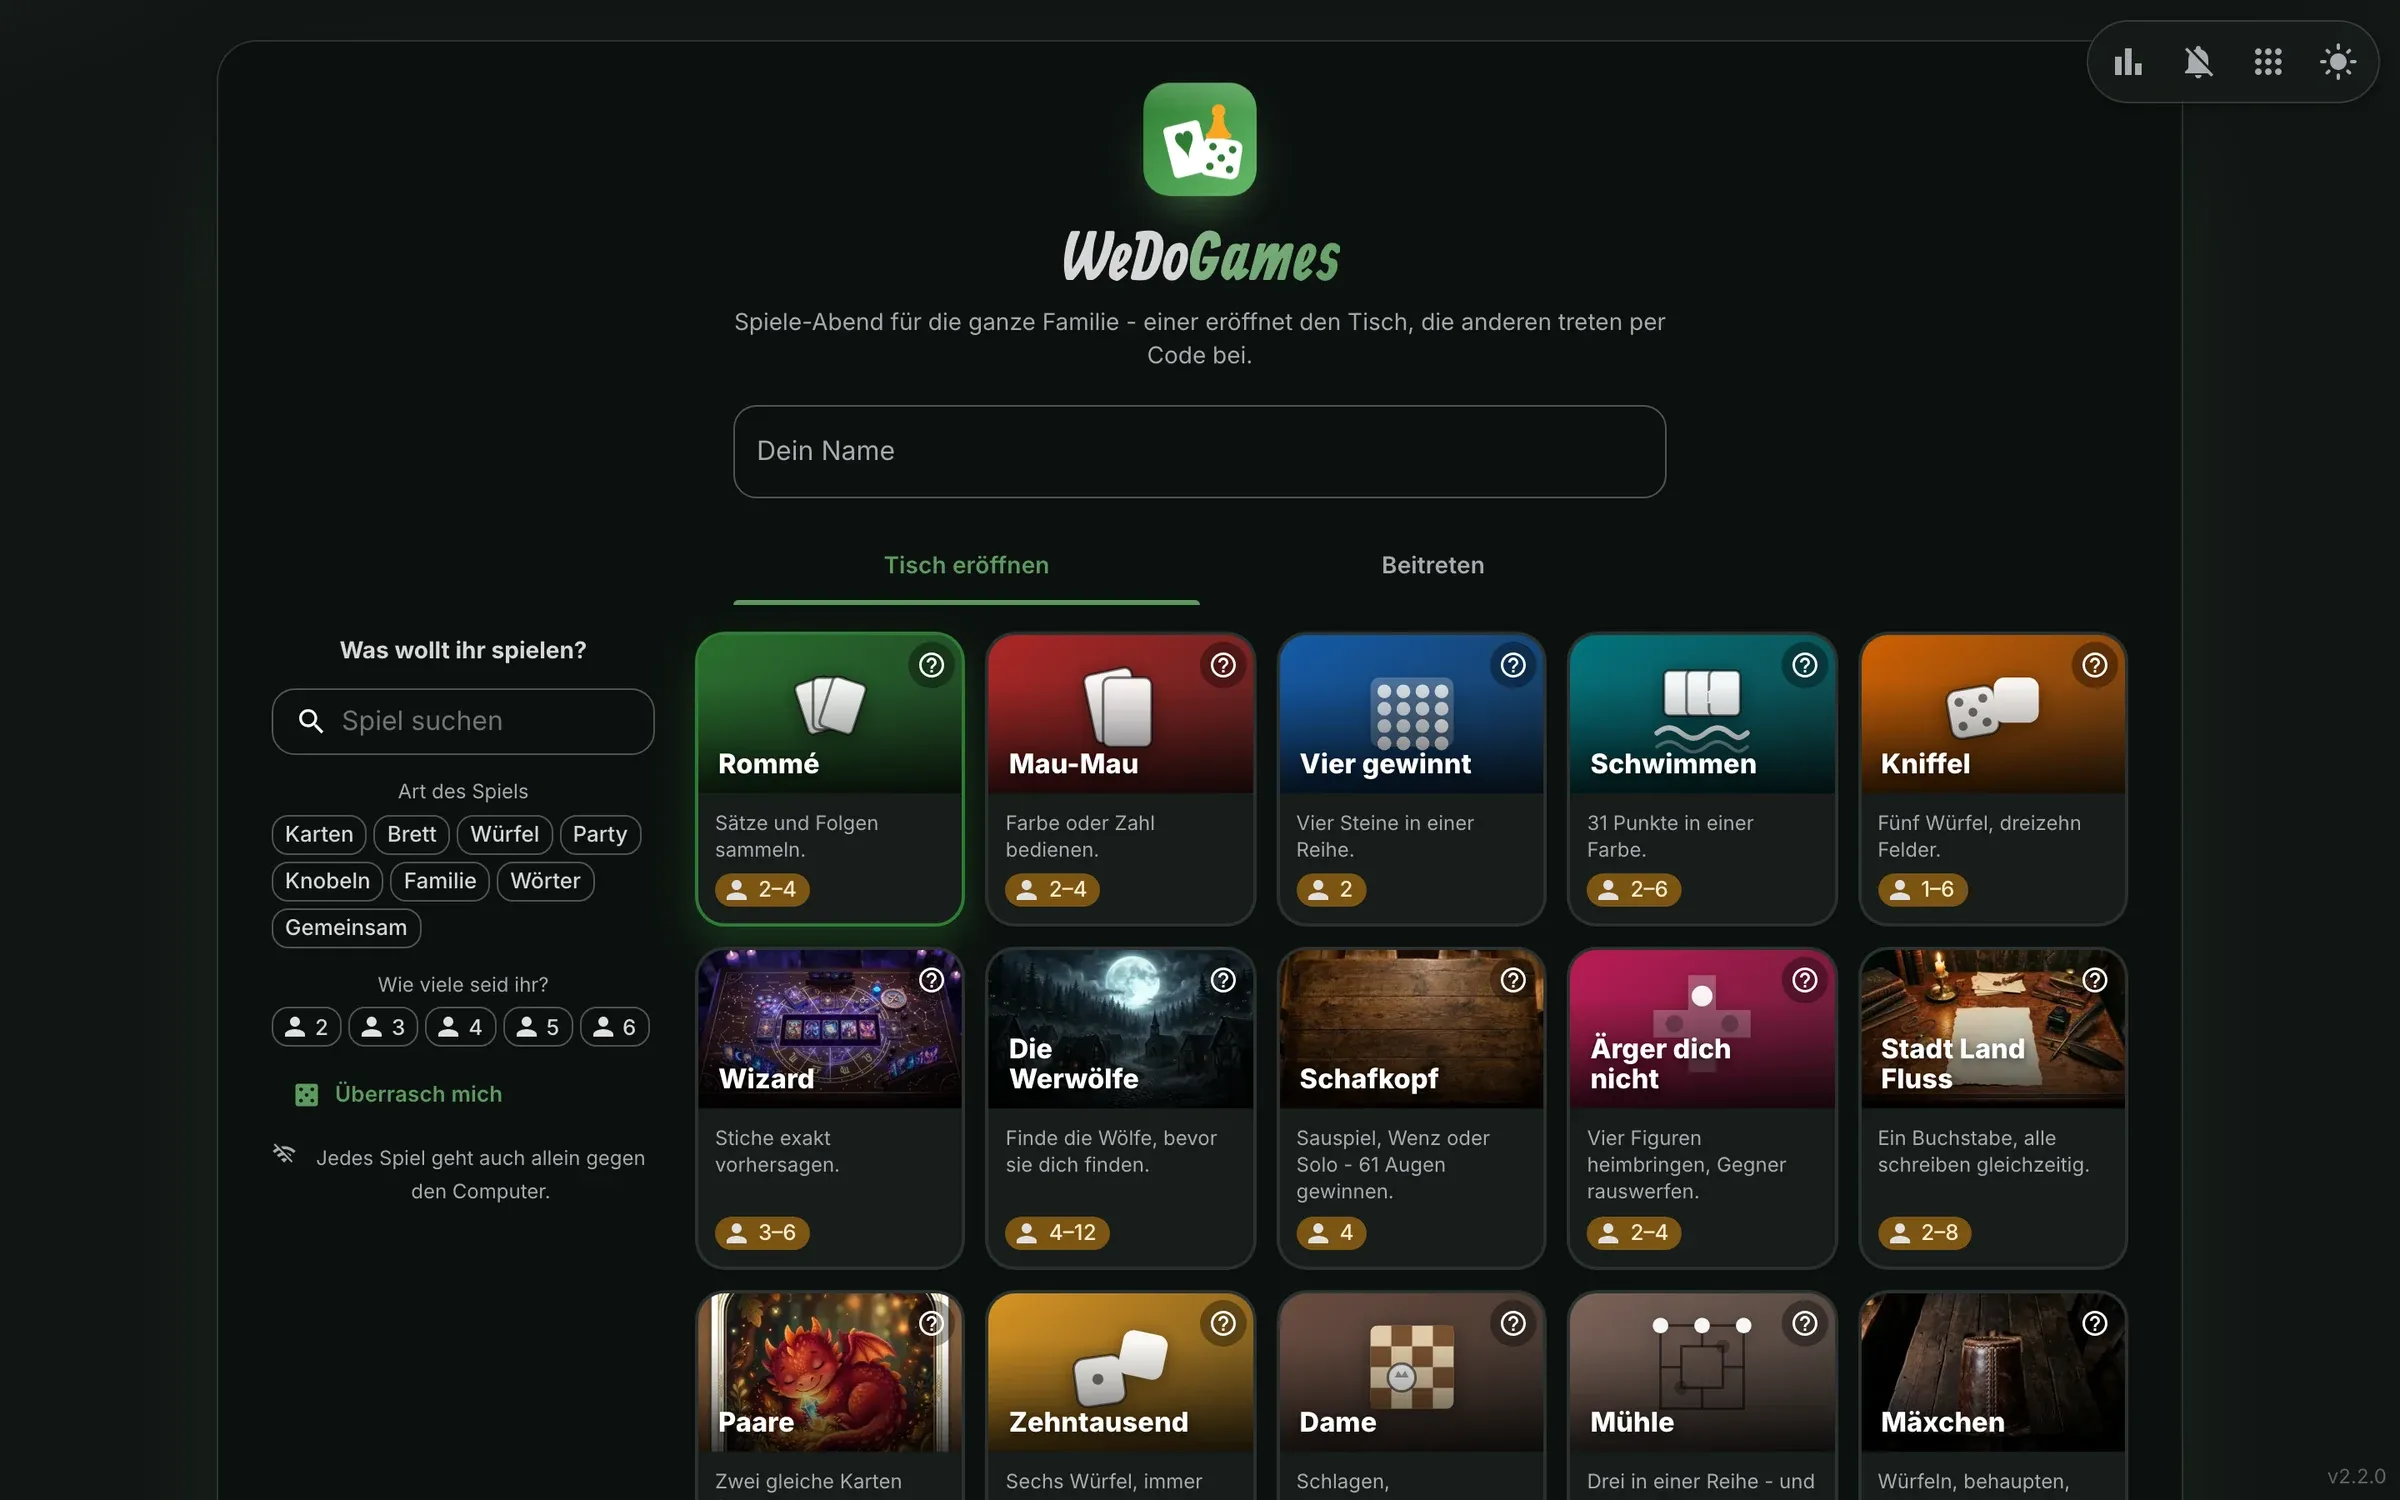Viewport: 2400px width, 1500px height.
Task: Toggle the Party filter chip
Action: tap(600, 834)
